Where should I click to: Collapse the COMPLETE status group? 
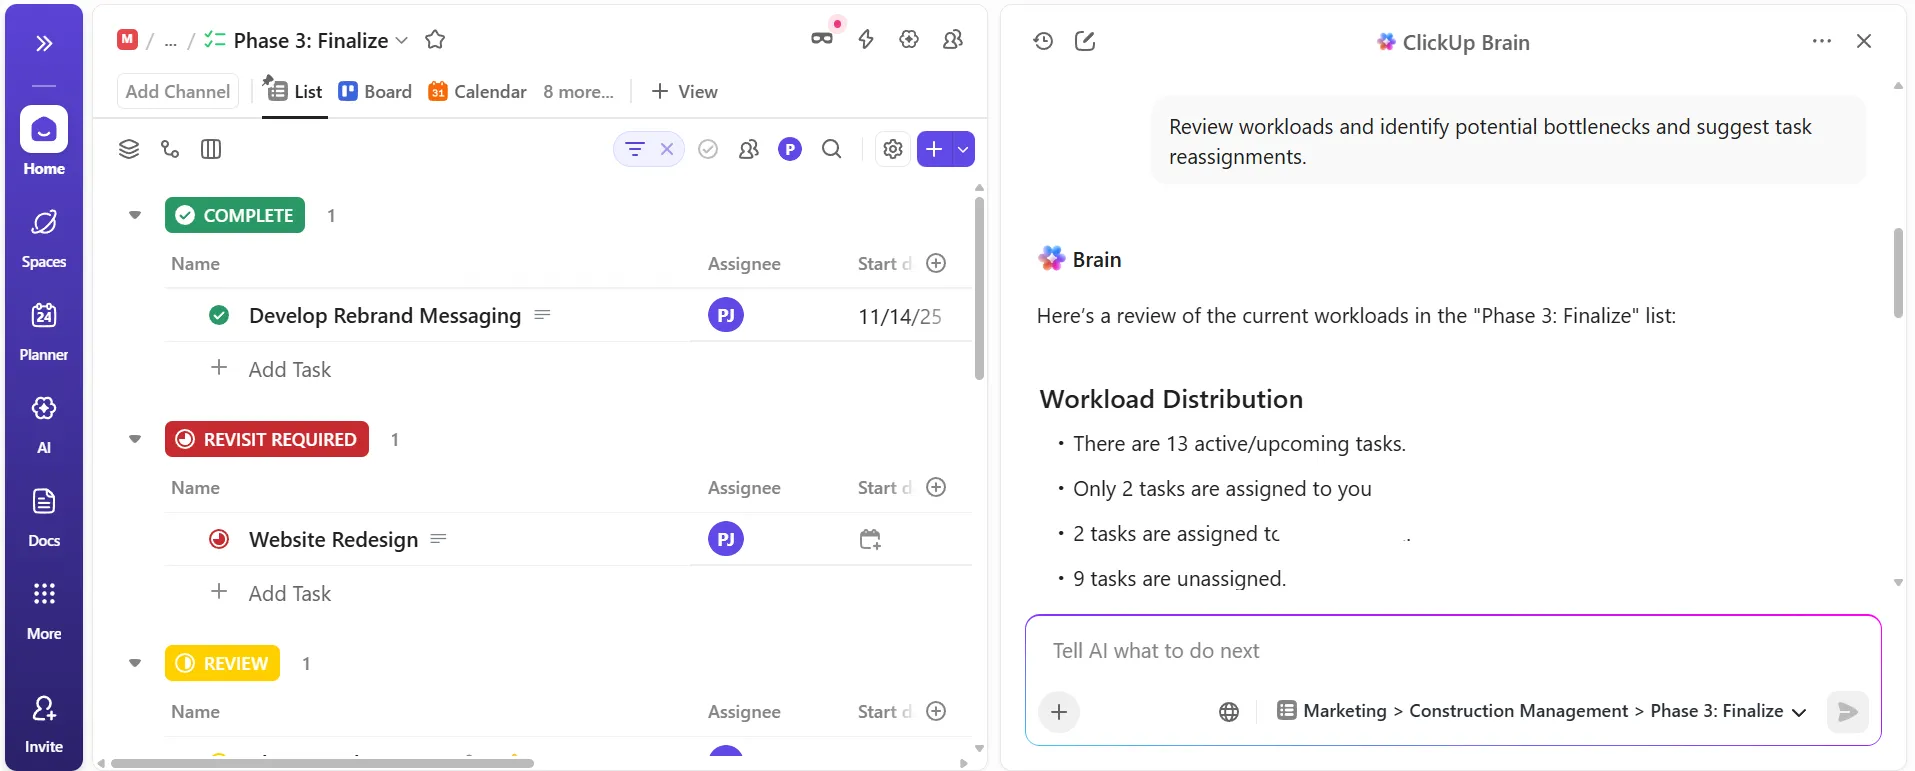[x=135, y=215]
